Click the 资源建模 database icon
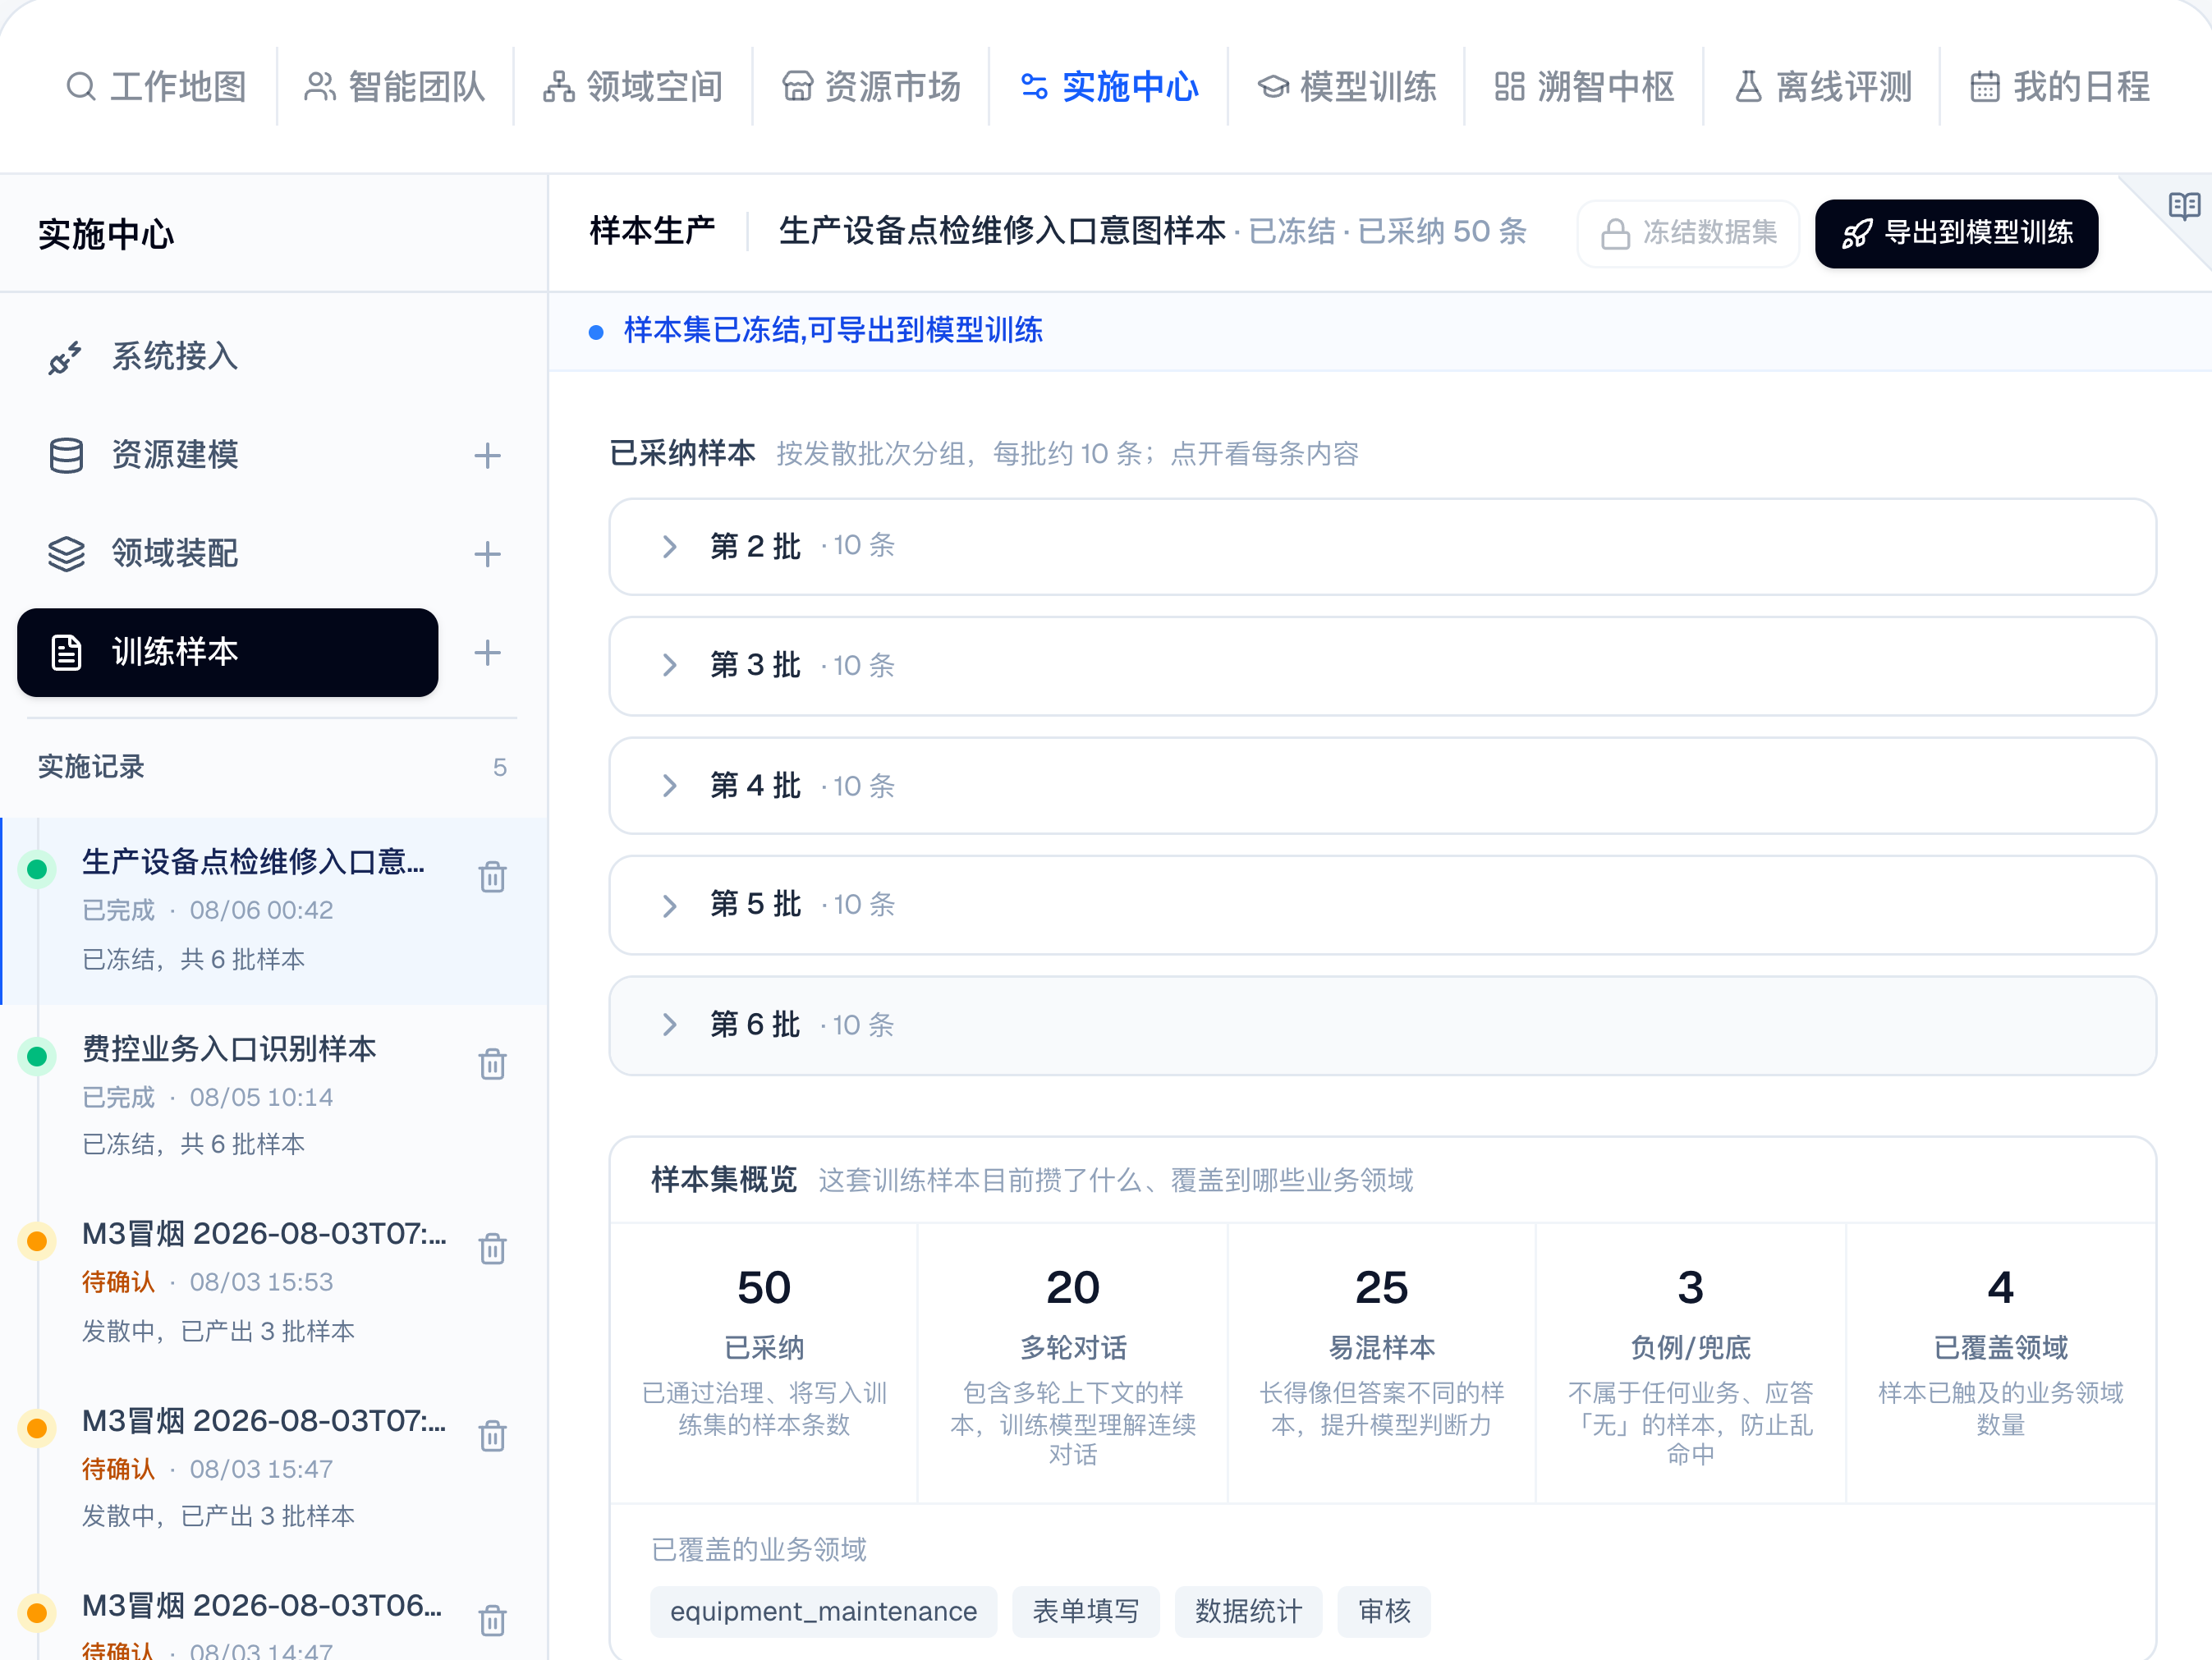 (x=66, y=455)
